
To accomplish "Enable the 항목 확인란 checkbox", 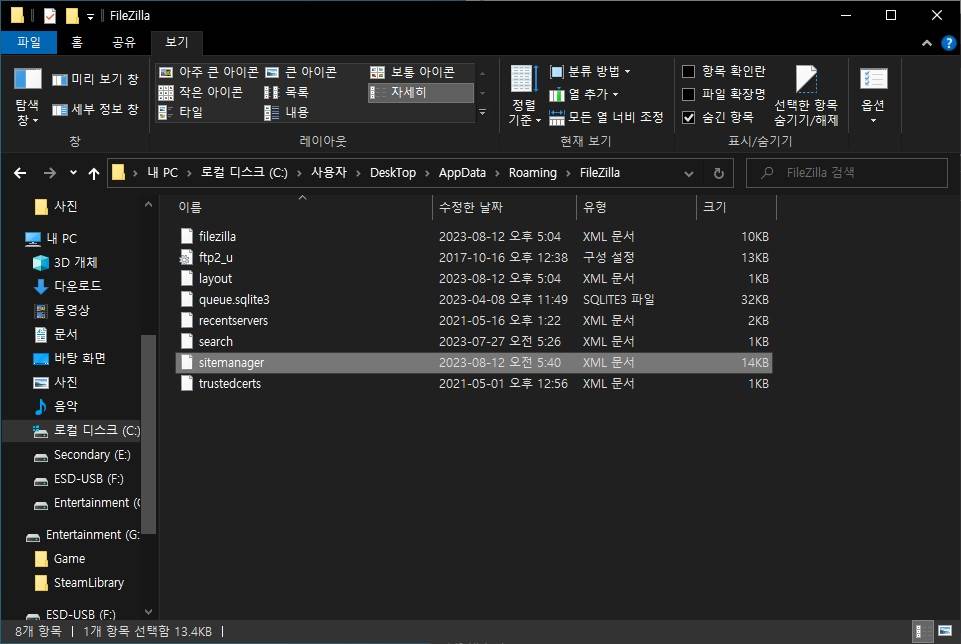I will 689,71.
